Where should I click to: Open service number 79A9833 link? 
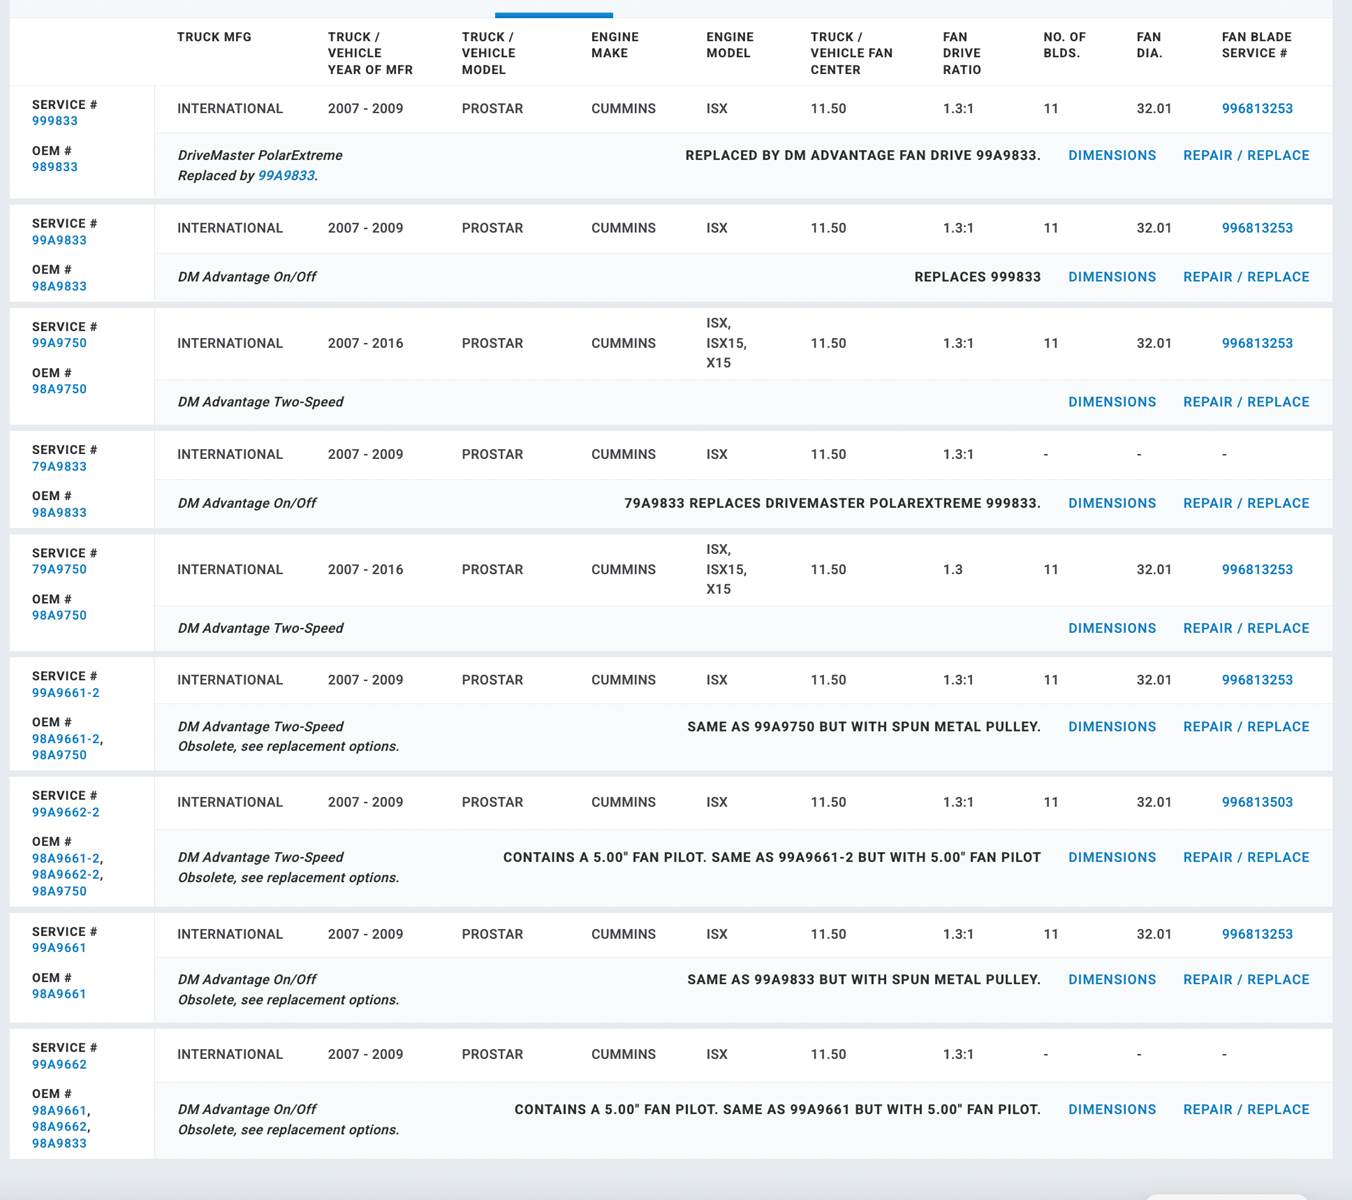[x=59, y=466]
